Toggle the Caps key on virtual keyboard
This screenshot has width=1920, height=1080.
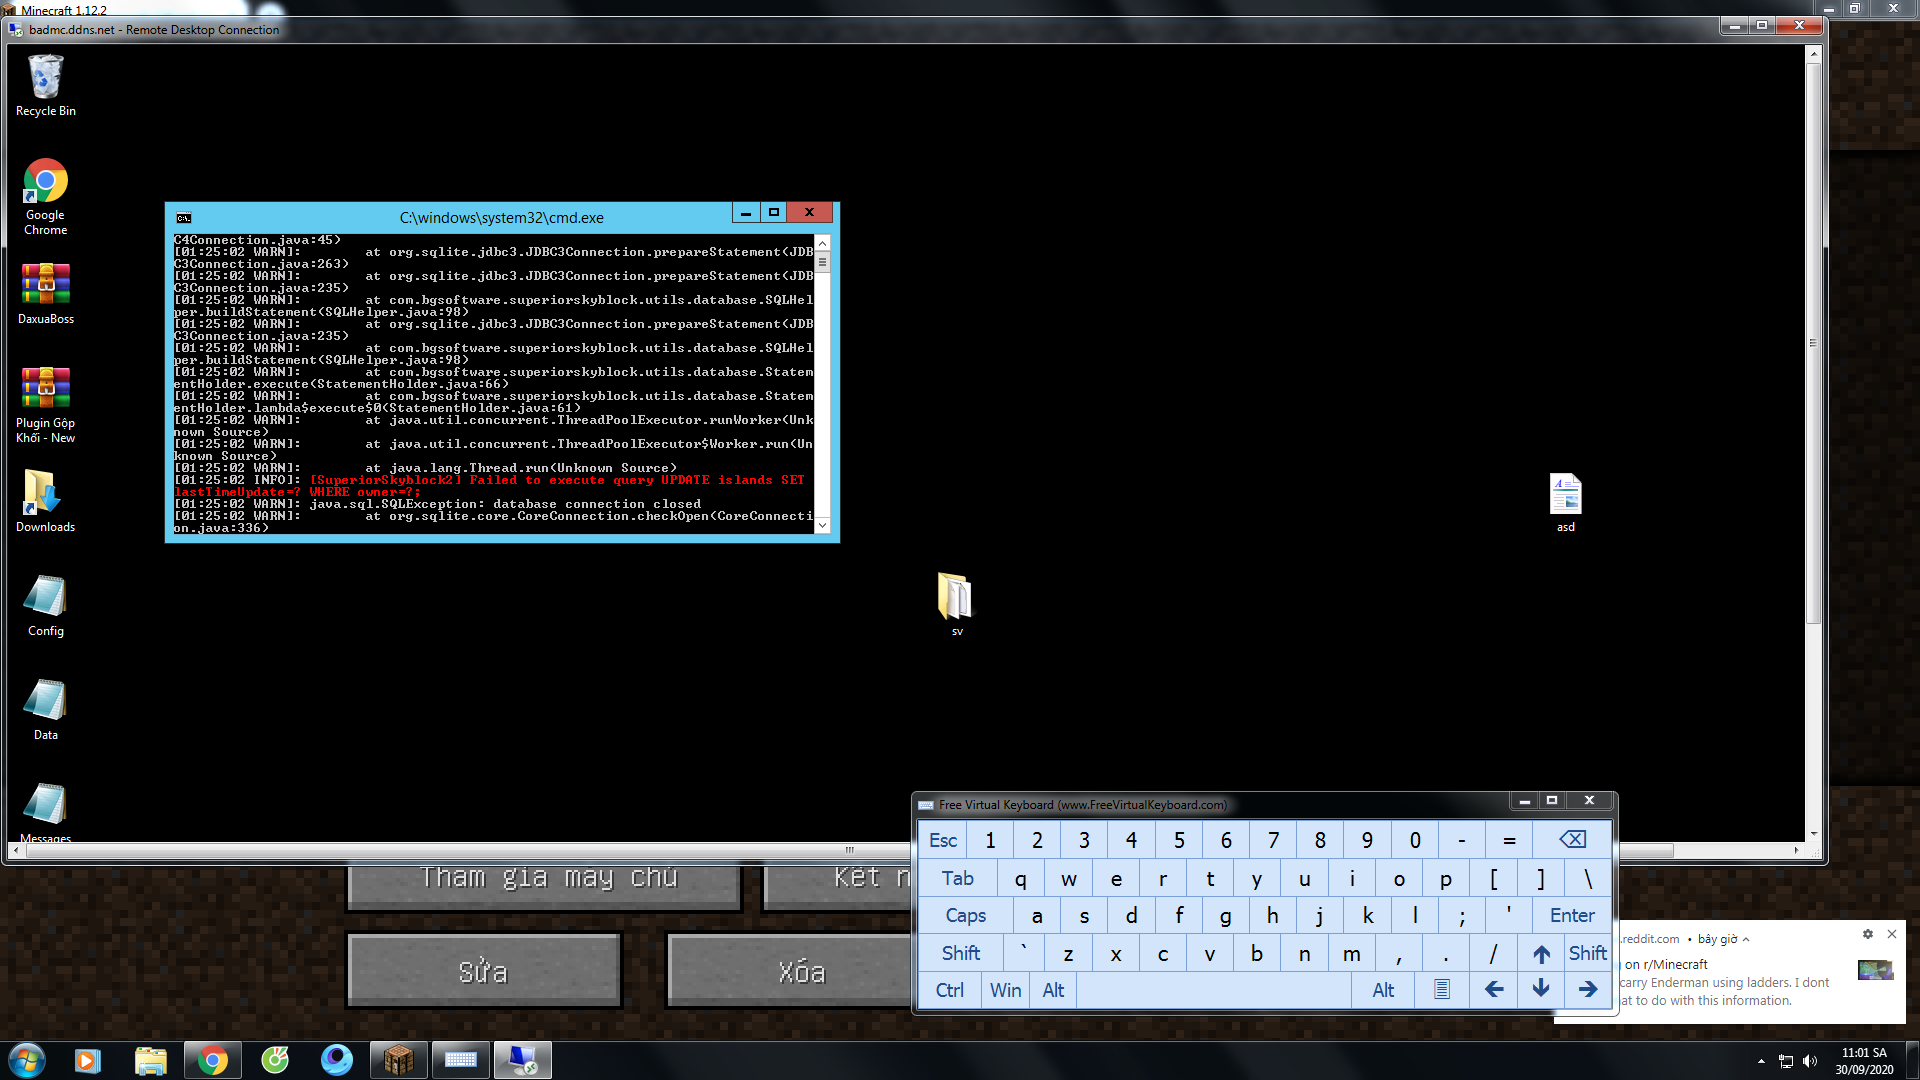[x=965, y=916]
